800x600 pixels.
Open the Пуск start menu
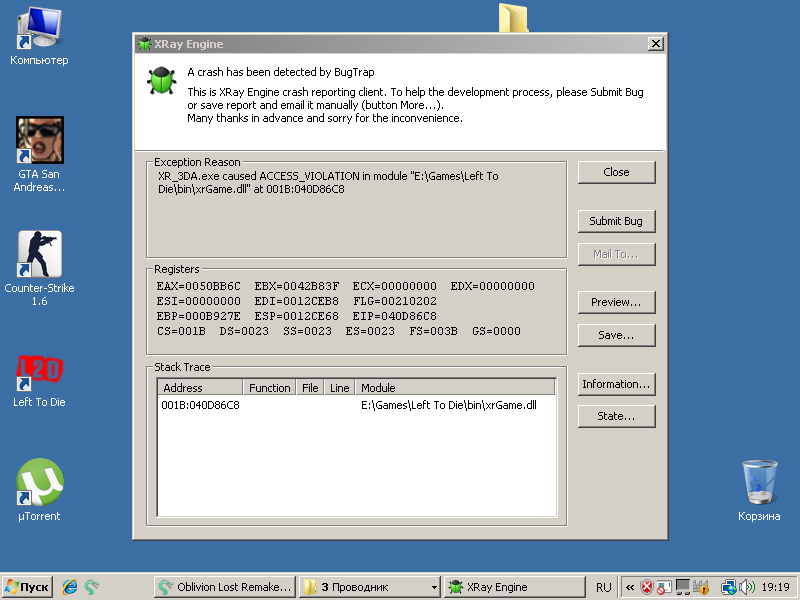[x=28, y=587]
